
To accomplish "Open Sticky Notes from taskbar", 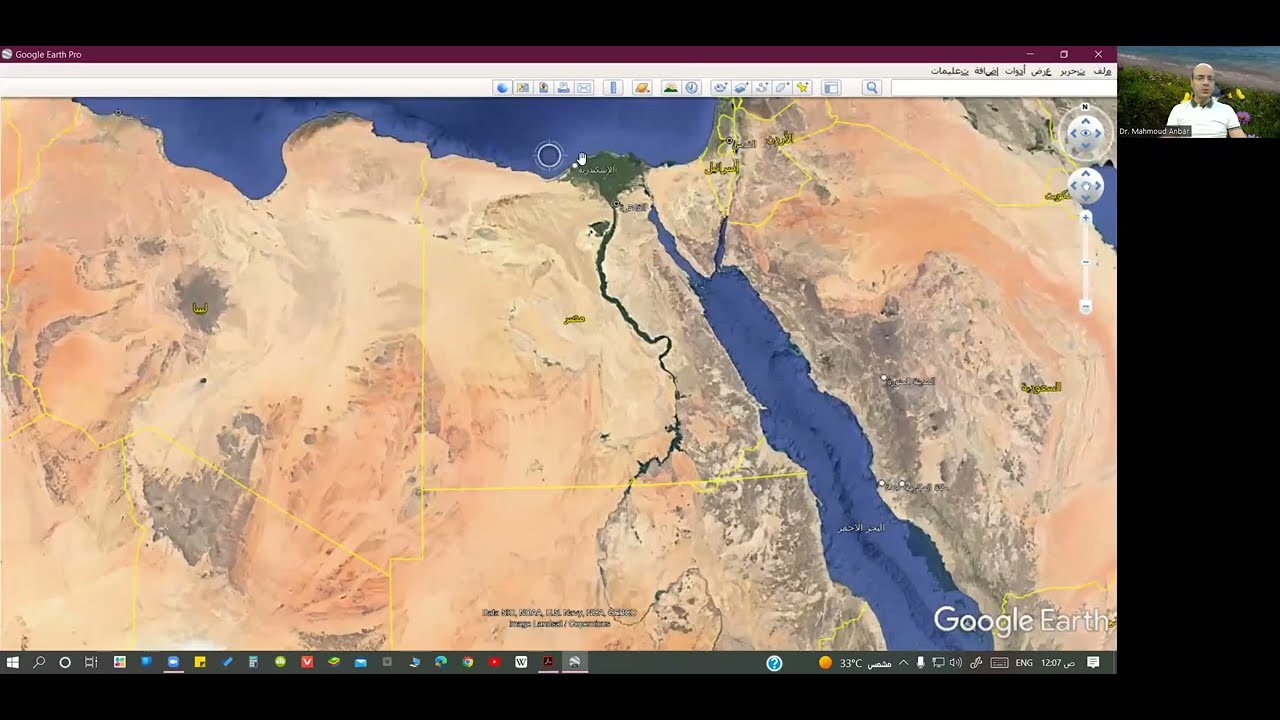I will (200, 662).
